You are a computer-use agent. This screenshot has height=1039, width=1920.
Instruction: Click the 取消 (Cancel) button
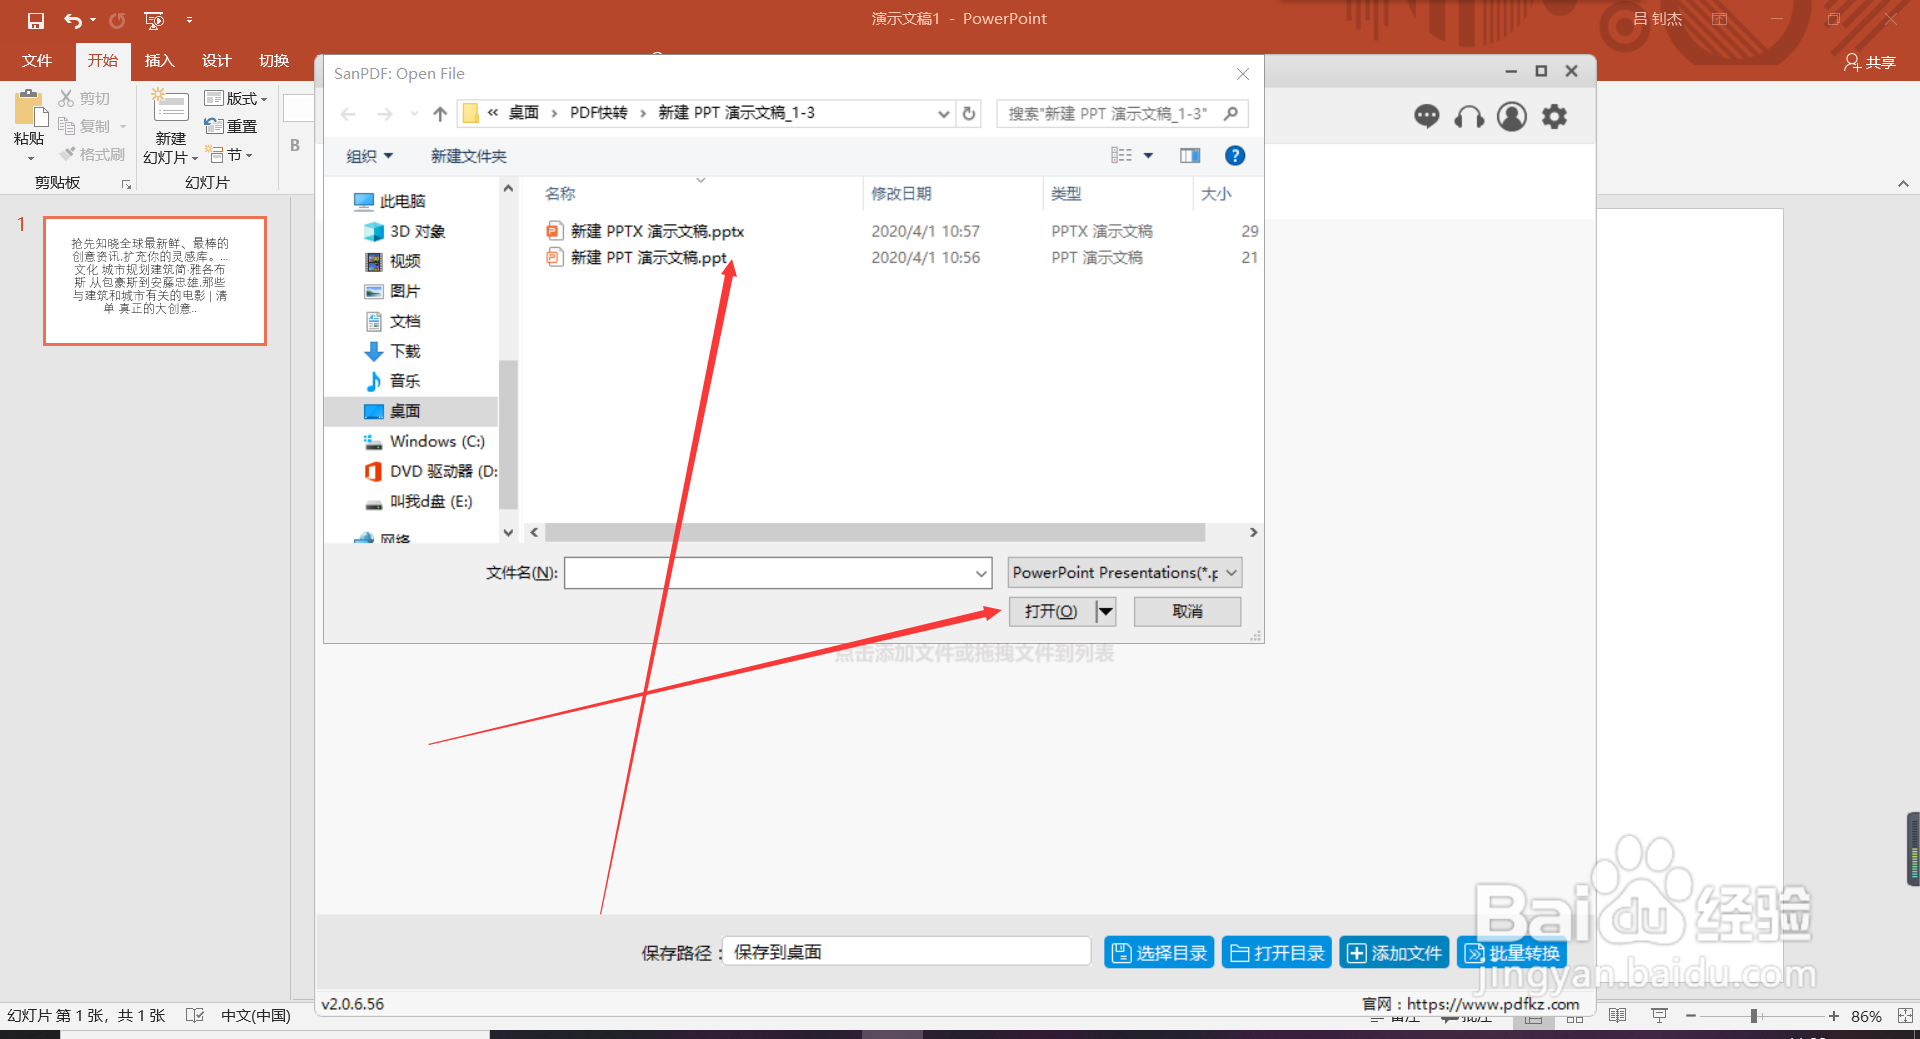(x=1187, y=612)
